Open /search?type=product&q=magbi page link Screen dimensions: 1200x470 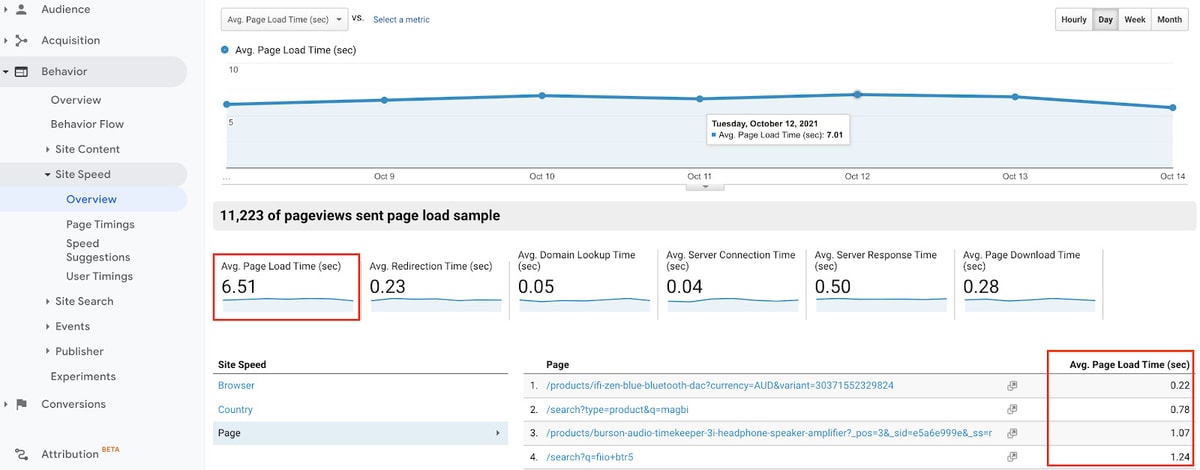[617, 409]
